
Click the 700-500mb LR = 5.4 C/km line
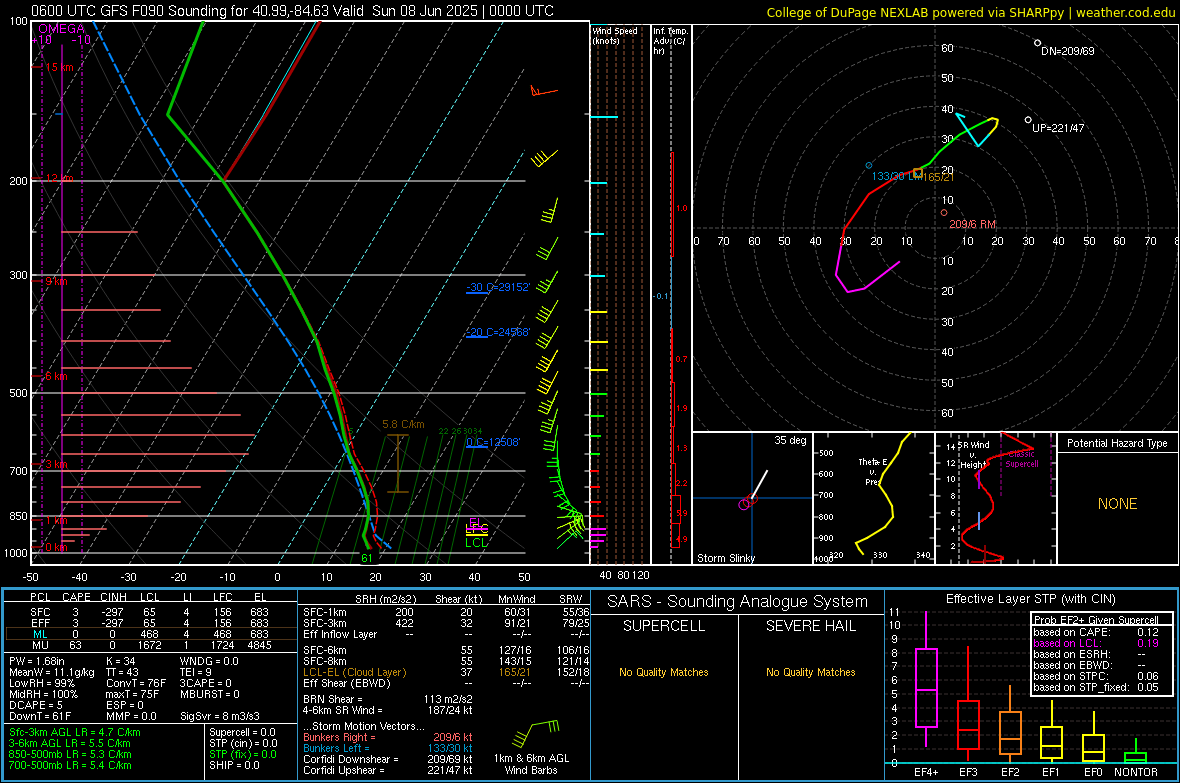coord(70,765)
